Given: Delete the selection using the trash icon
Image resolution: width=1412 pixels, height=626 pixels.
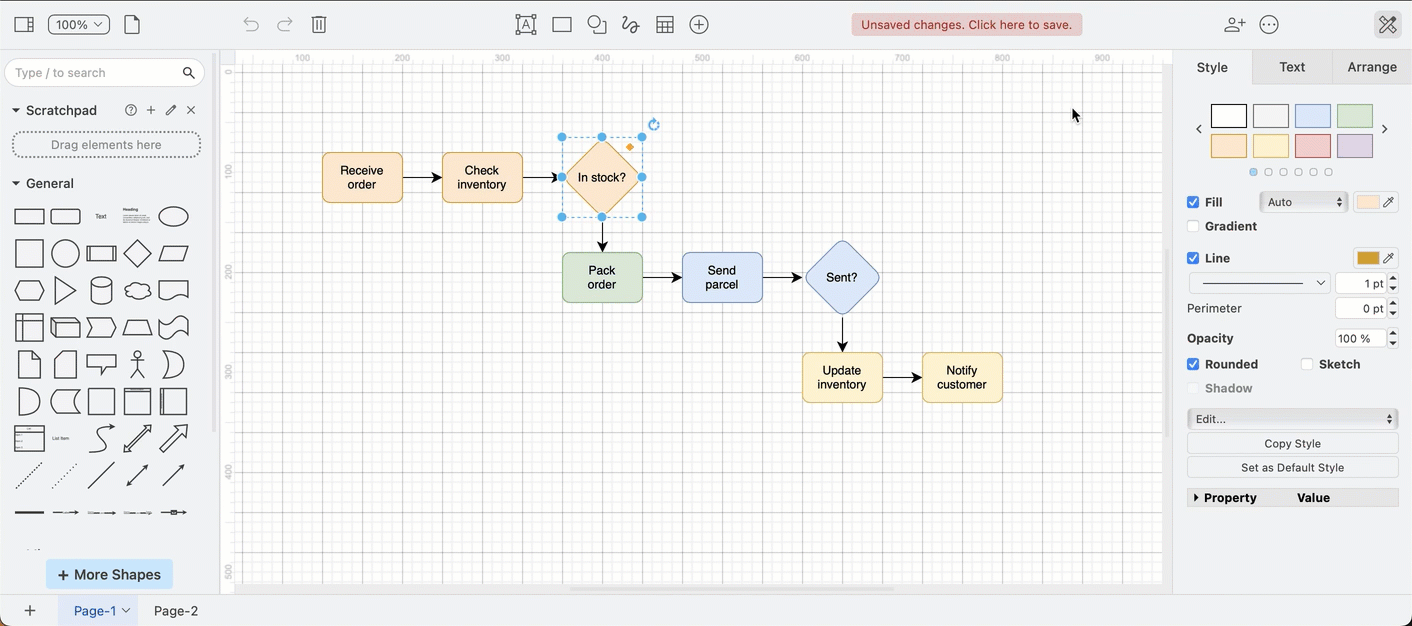Looking at the screenshot, I should [318, 24].
